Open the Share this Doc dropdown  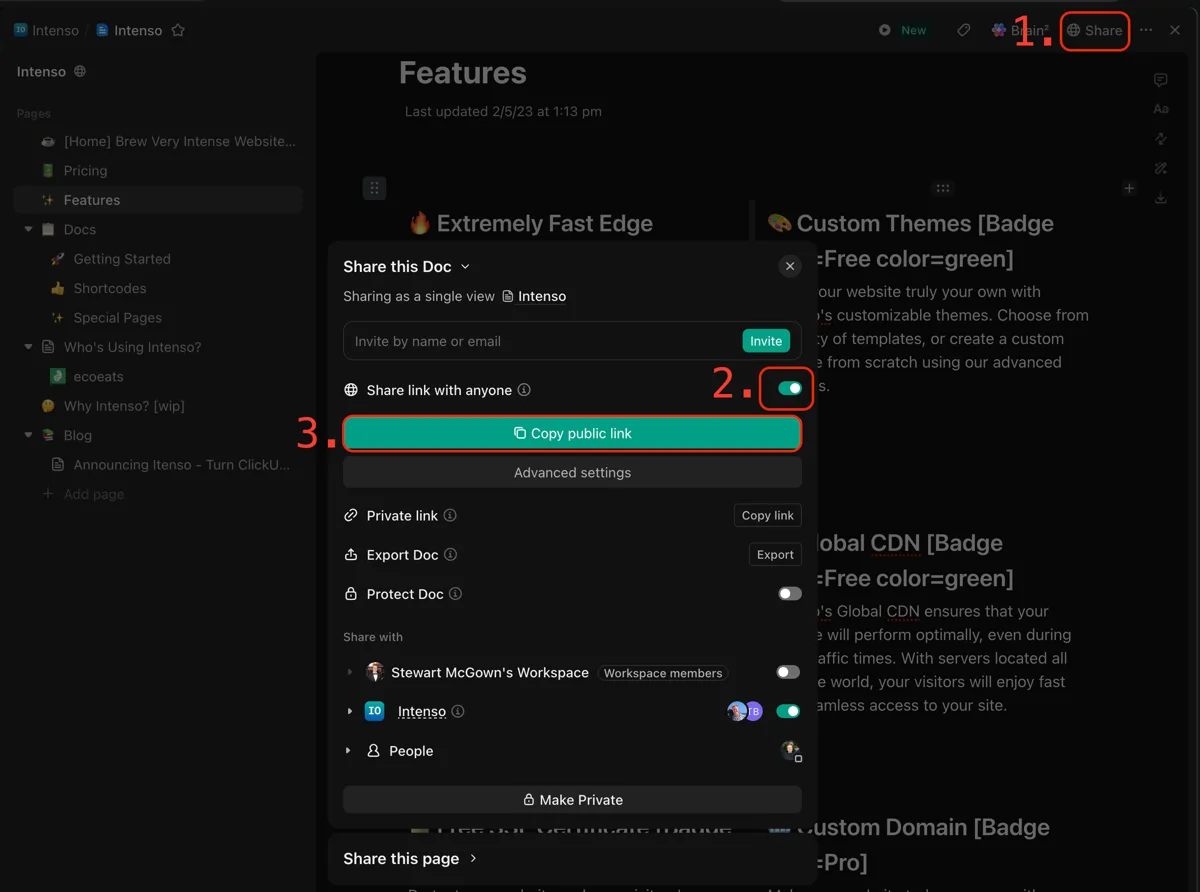pyautogui.click(x=407, y=266)
